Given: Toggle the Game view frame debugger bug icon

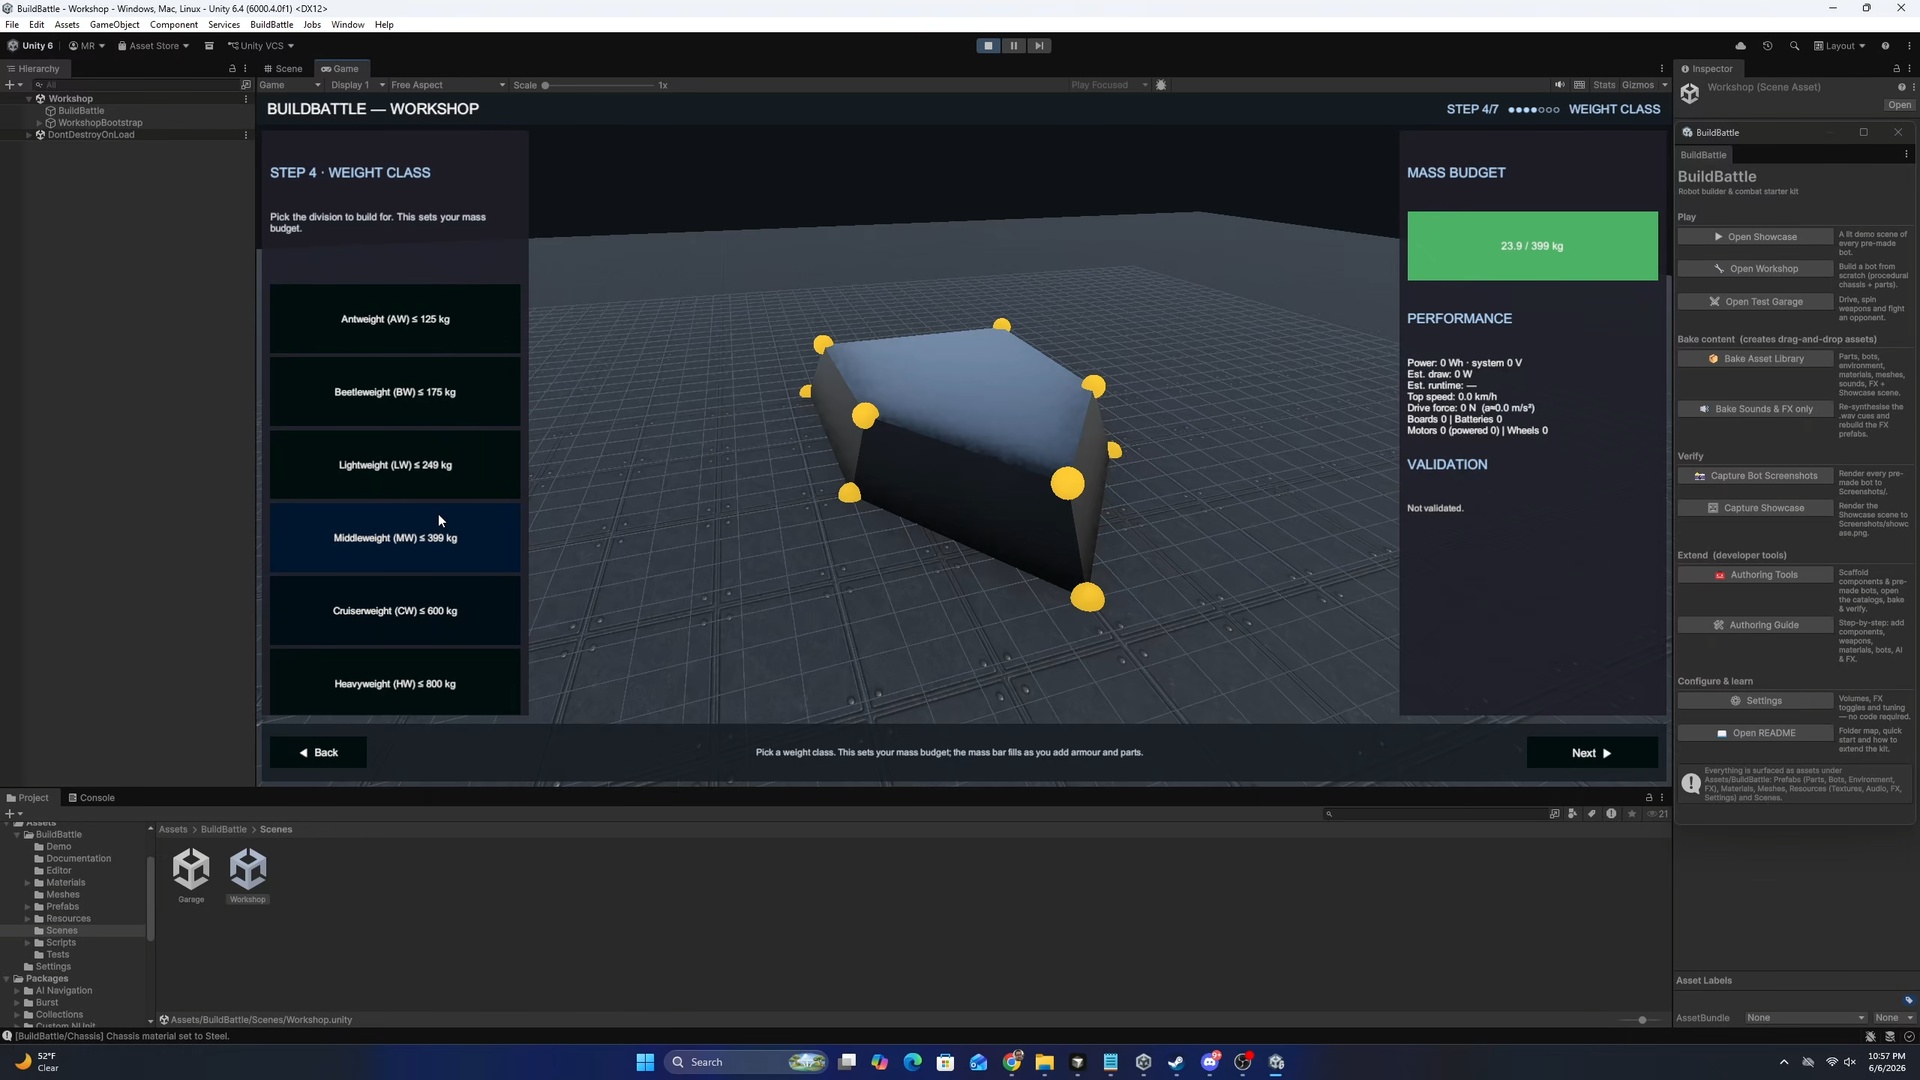Looking at the screenshot, I should point(1161,85).
